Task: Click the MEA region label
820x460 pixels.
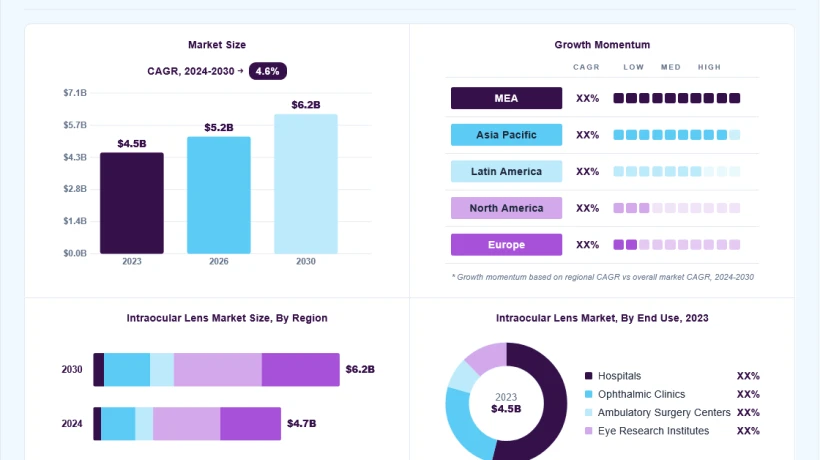Action: 506,98
